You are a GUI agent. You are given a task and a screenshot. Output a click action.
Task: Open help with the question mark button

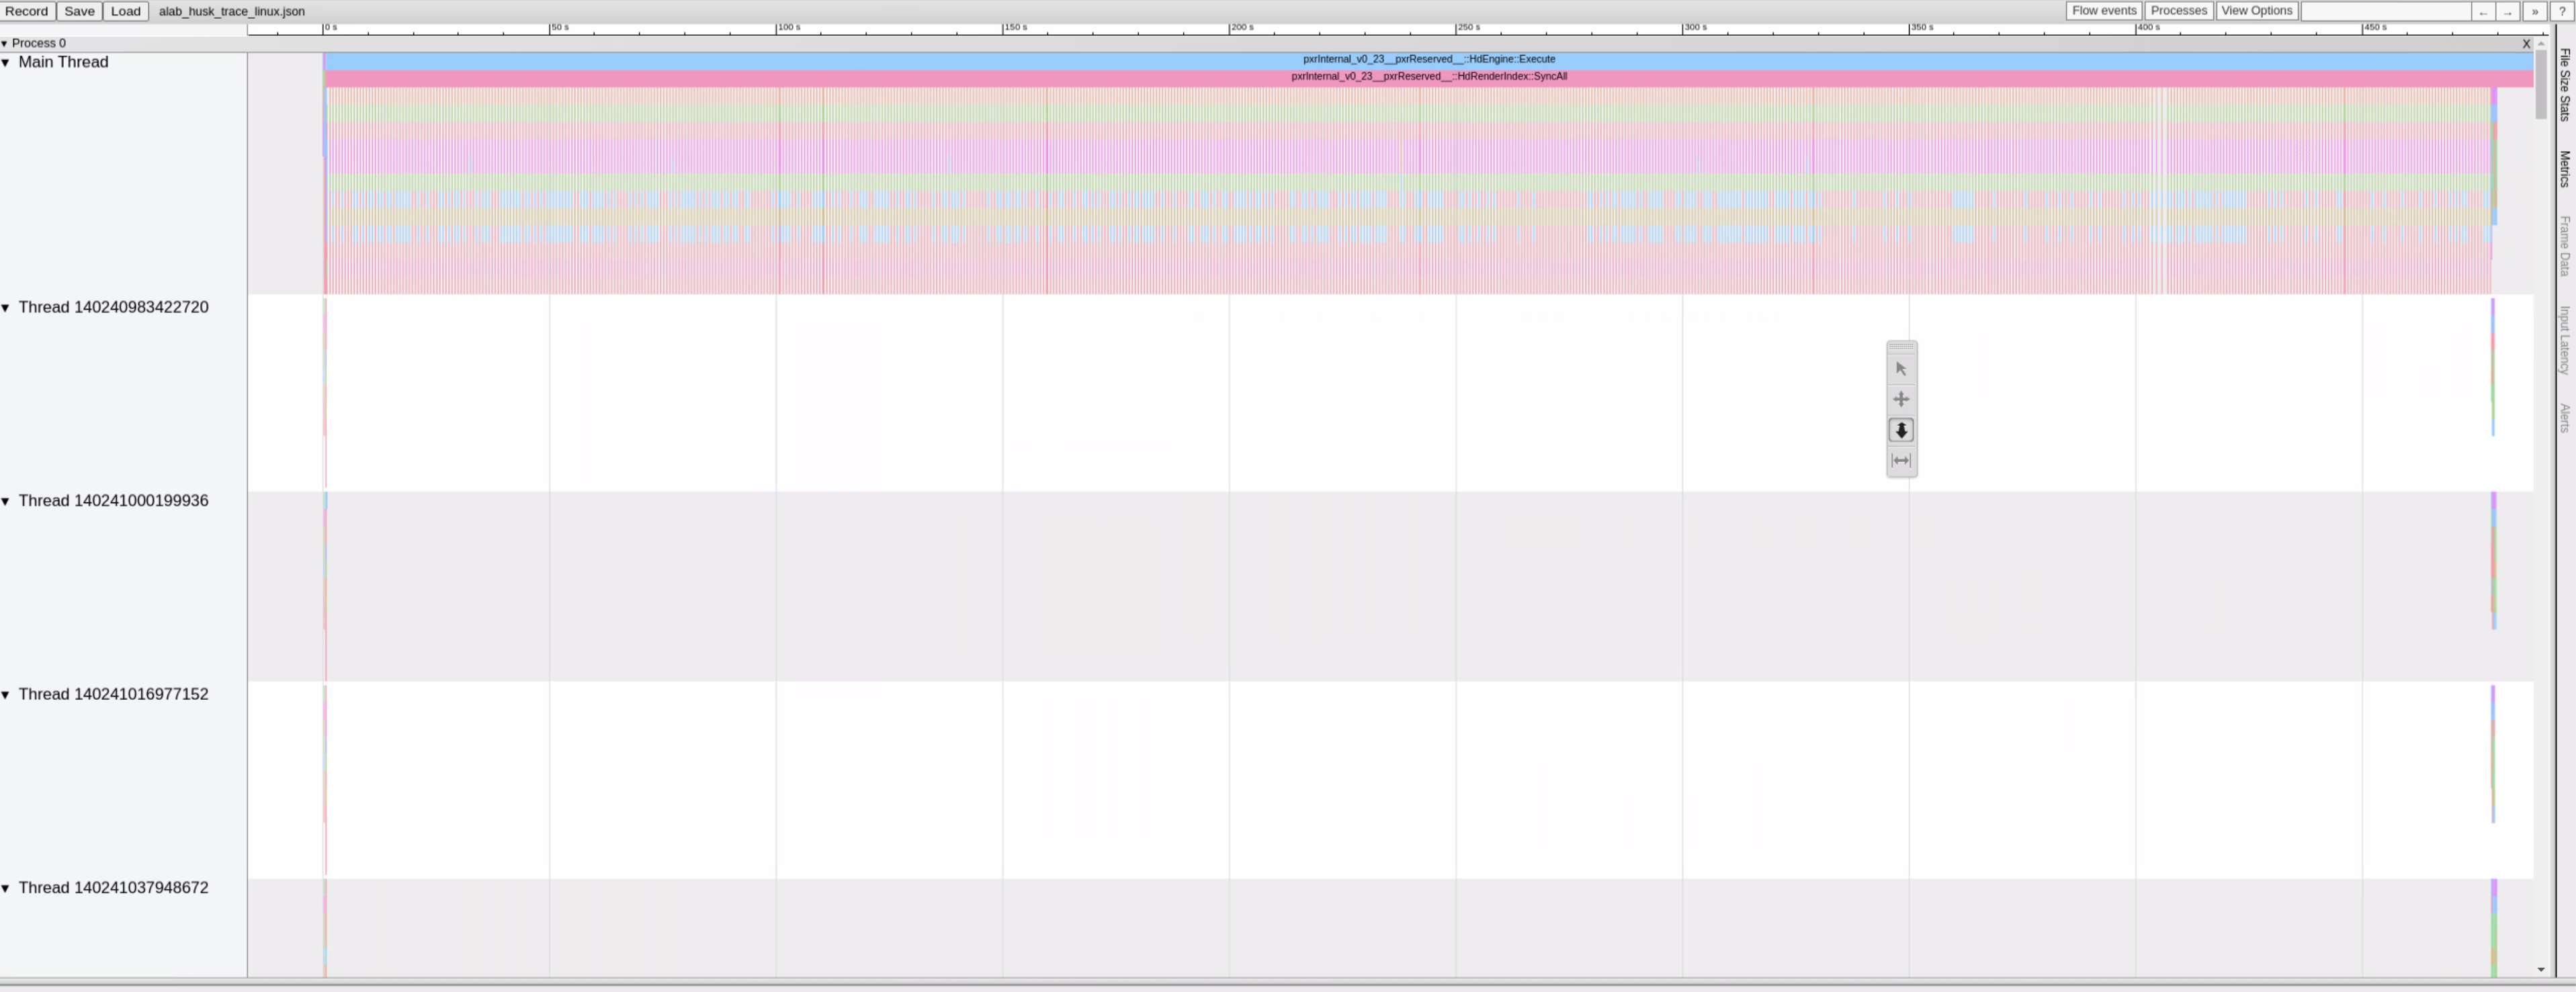pos(2562,11)
